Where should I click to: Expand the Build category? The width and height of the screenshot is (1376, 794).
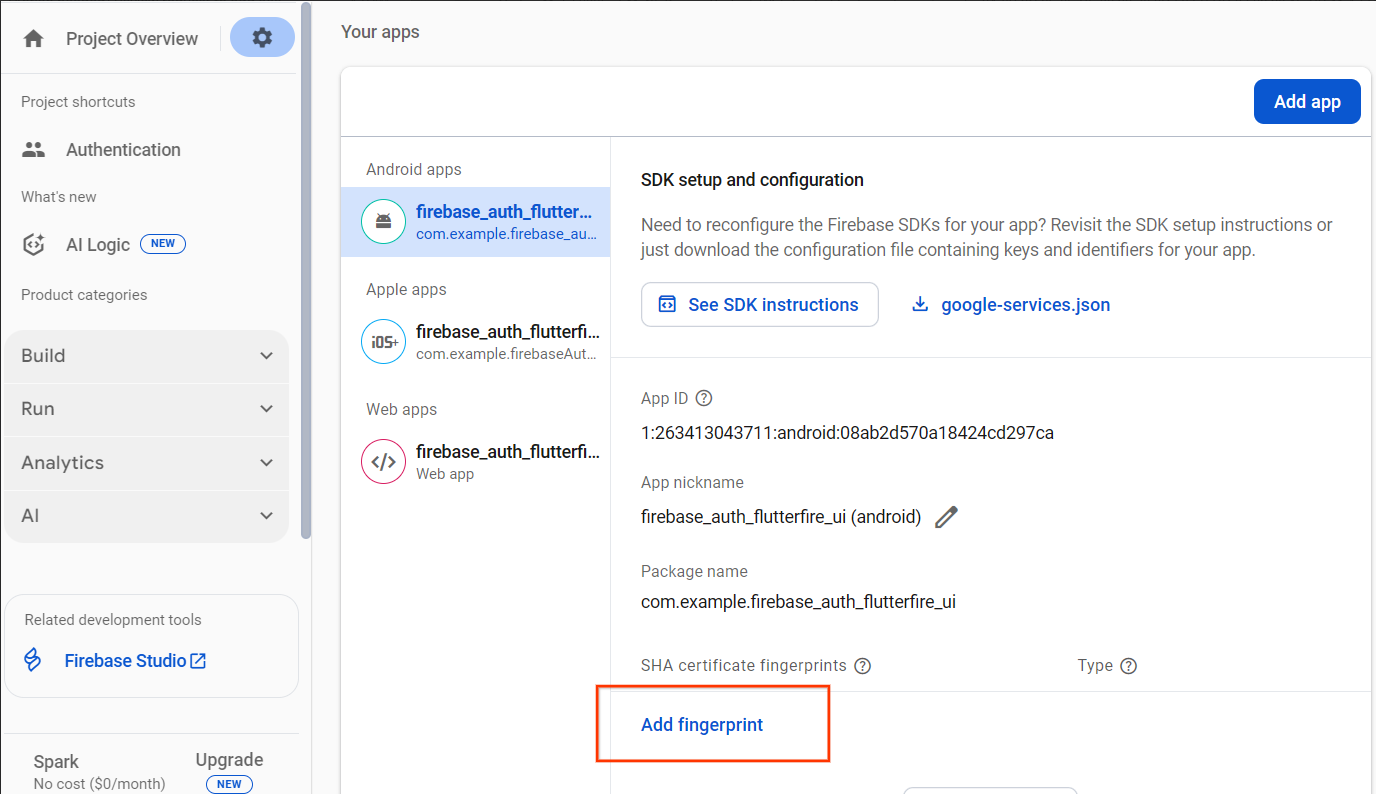pos(146,355)
